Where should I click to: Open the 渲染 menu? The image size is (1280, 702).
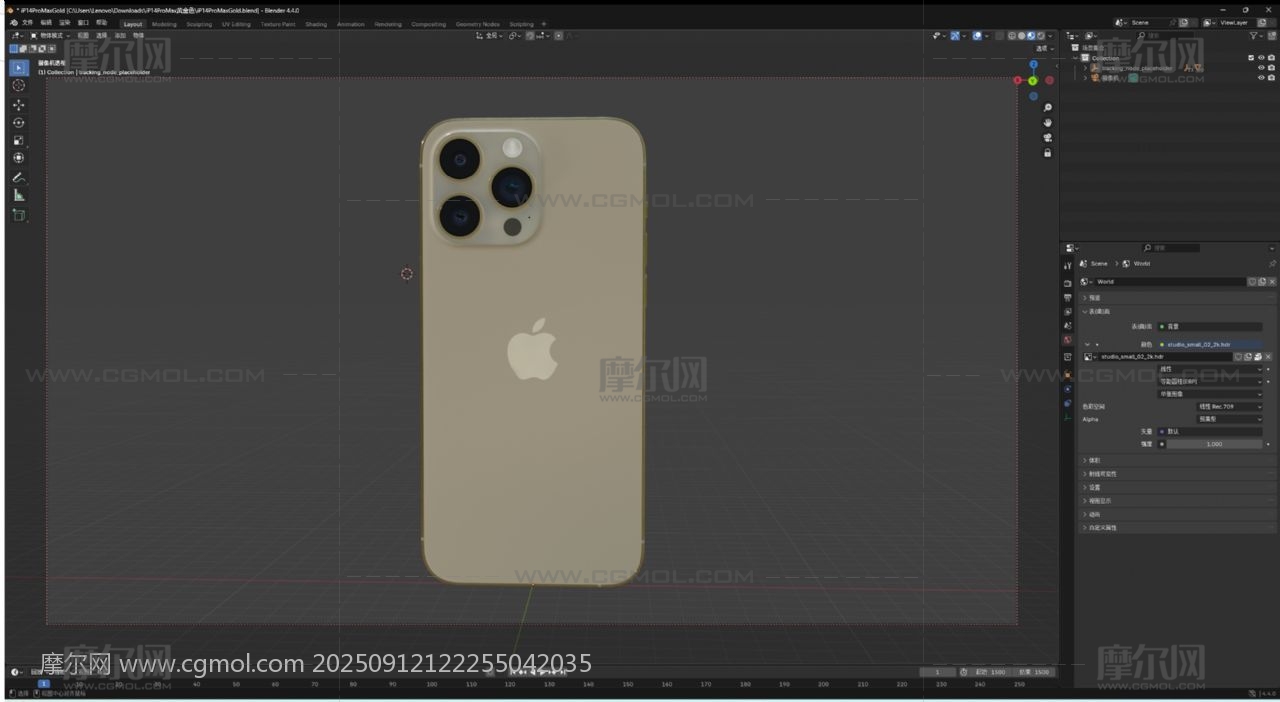pos(65,23)
